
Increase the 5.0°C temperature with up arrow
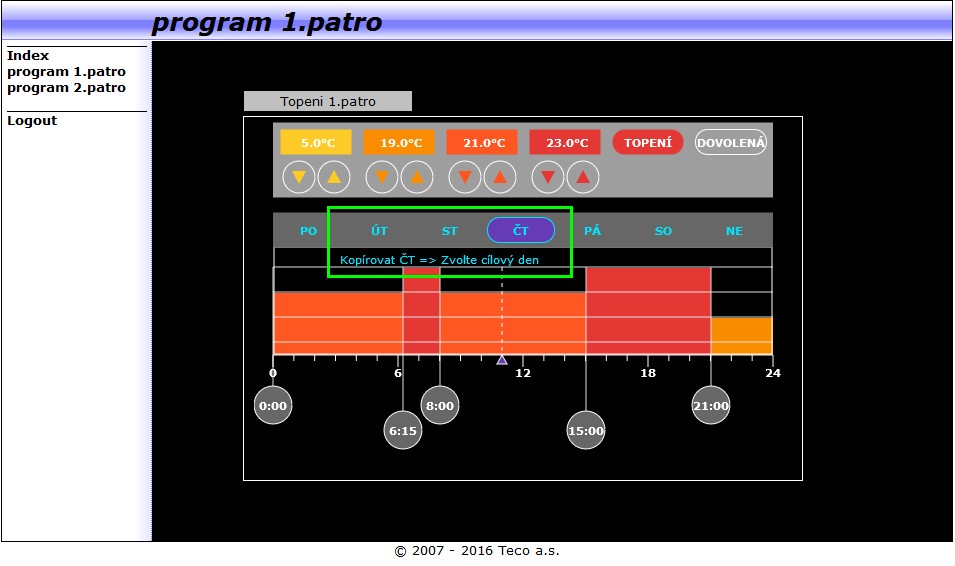[x=334, y=179]
